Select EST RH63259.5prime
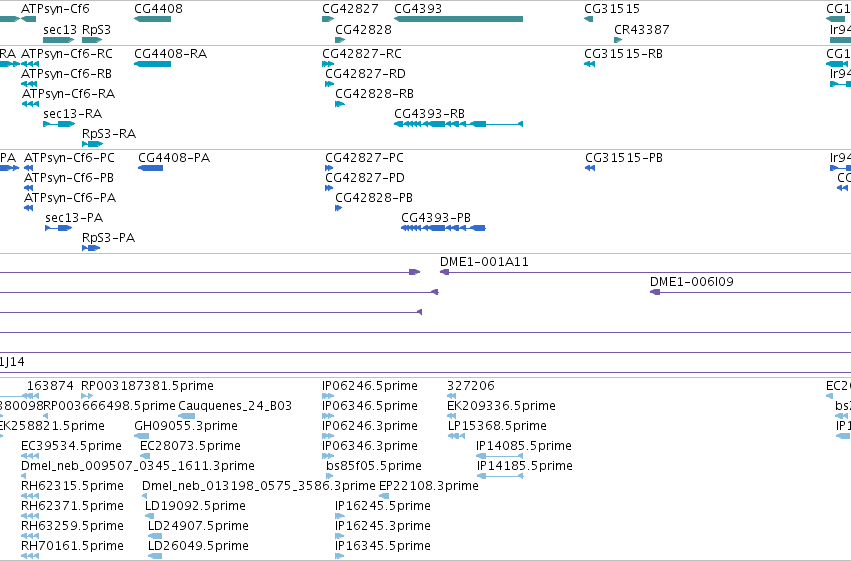 (72, 527)
